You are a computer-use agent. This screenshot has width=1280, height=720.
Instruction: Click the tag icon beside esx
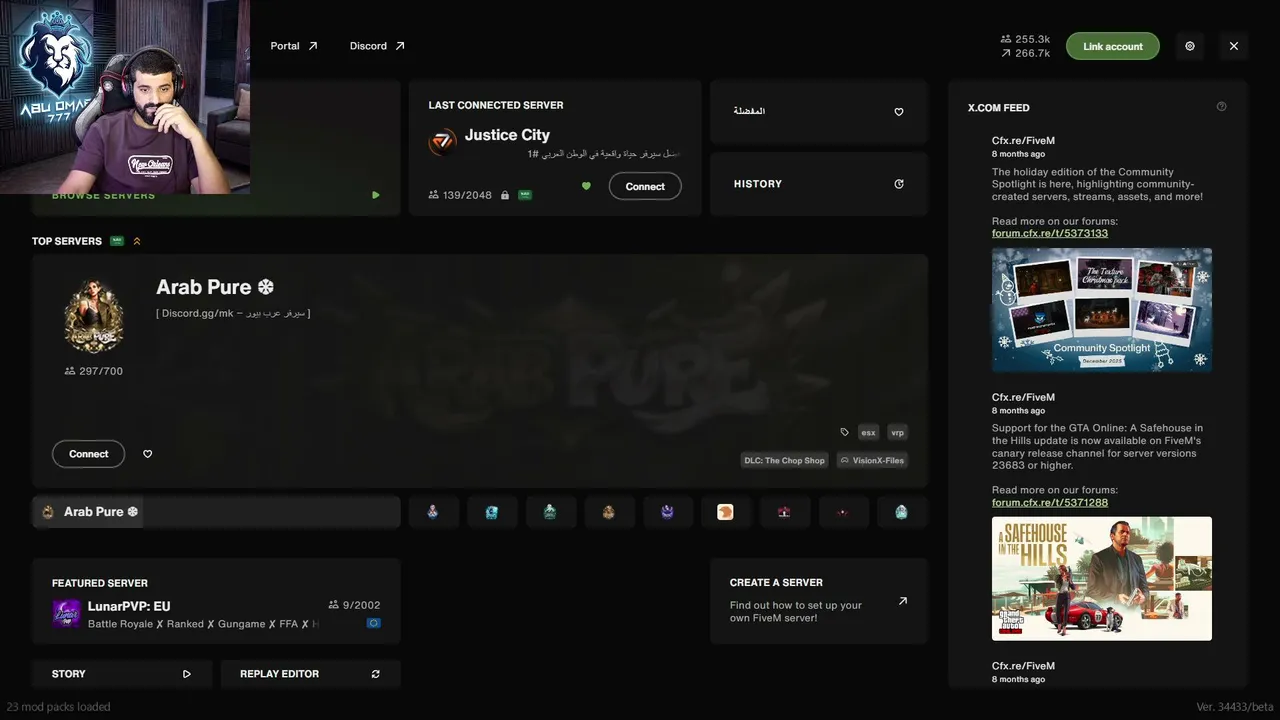pos(845,433)
